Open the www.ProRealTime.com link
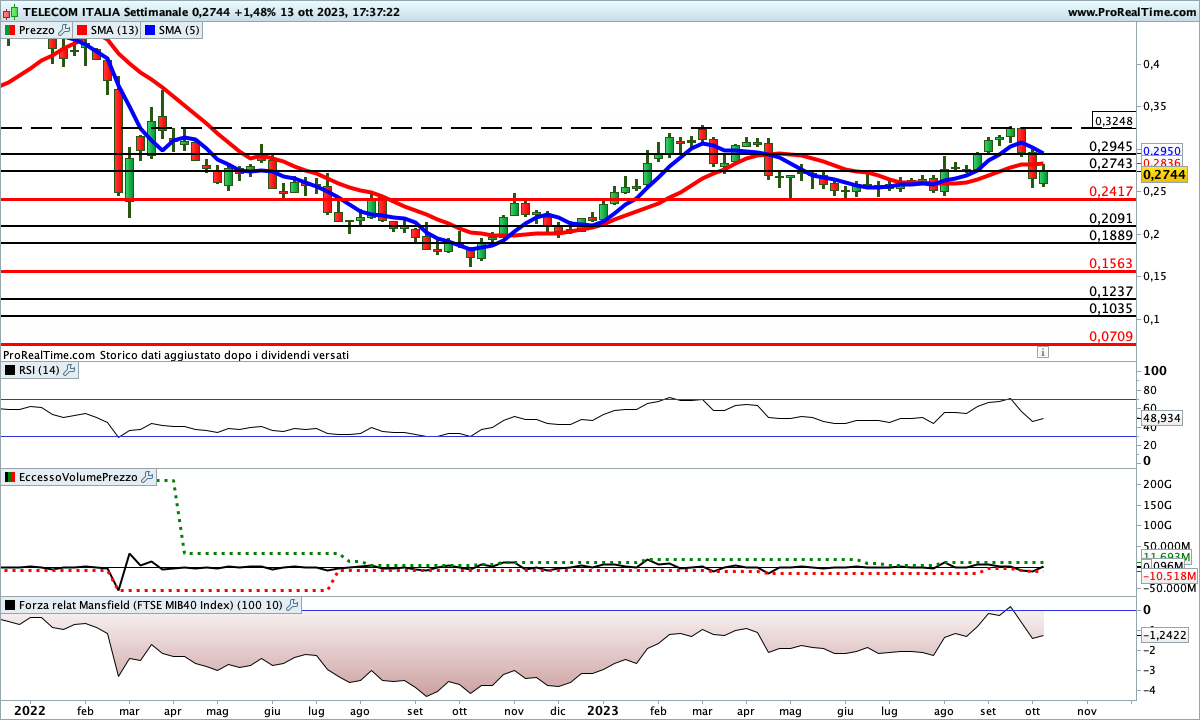This screenshot has width=1200, height=720. [x=1131, y=12]
